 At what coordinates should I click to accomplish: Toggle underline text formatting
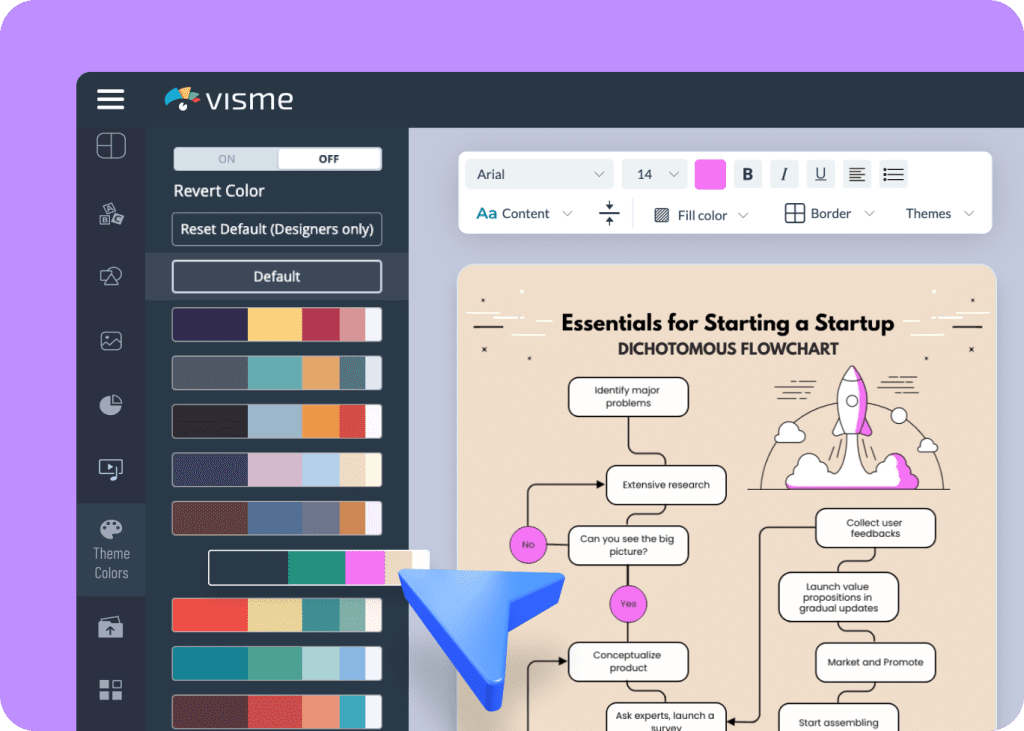pyautogui.click(x=820, y=174)
